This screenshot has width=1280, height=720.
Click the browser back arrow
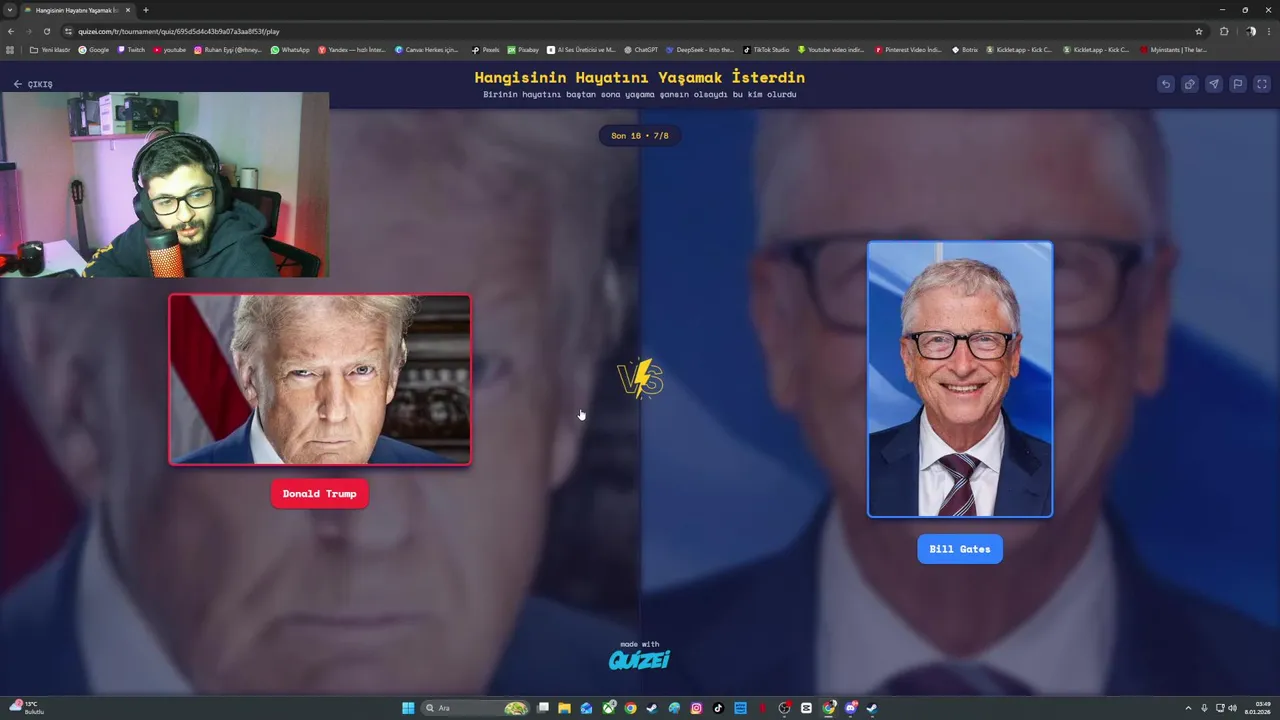(11, 31)
